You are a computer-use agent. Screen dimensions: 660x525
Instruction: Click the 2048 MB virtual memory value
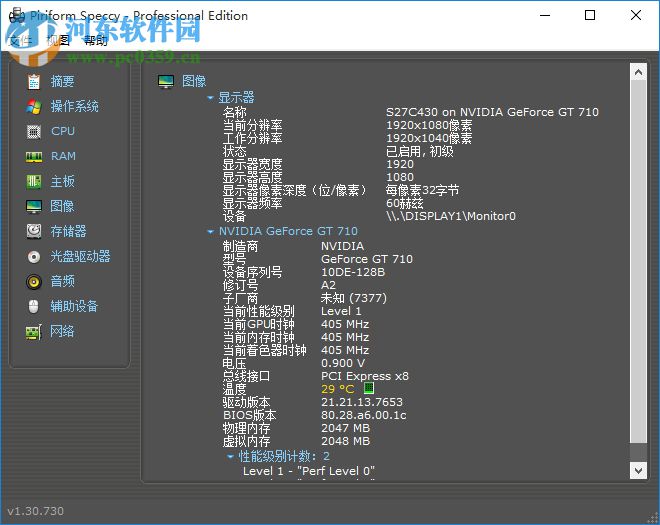coord(346,442)
